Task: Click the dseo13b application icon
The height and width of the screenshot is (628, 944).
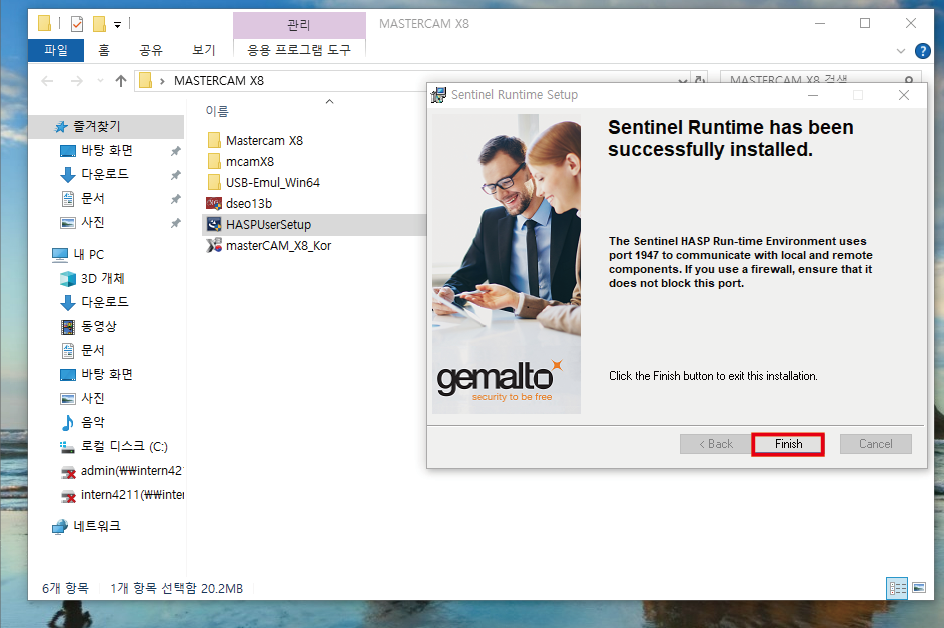Action: point(214,204)
